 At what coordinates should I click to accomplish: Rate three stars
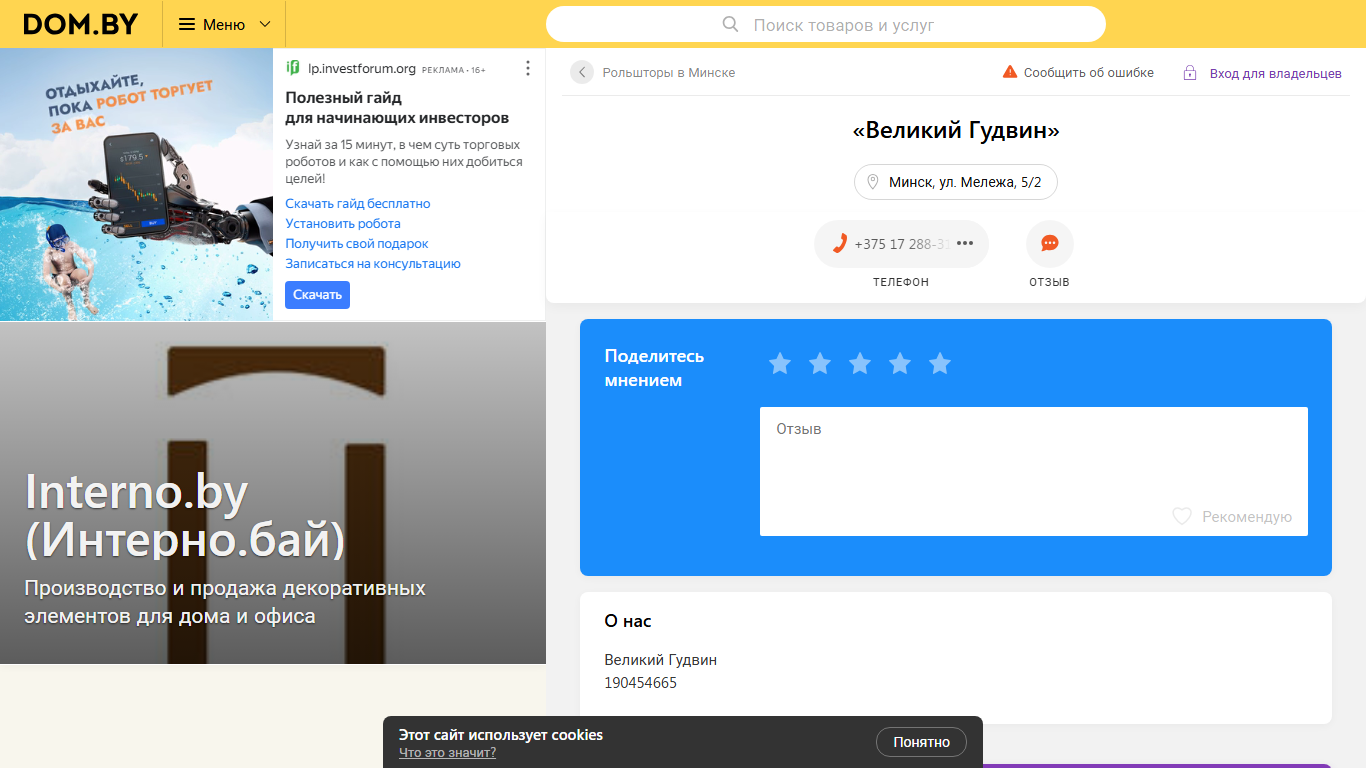coord(860,364)
